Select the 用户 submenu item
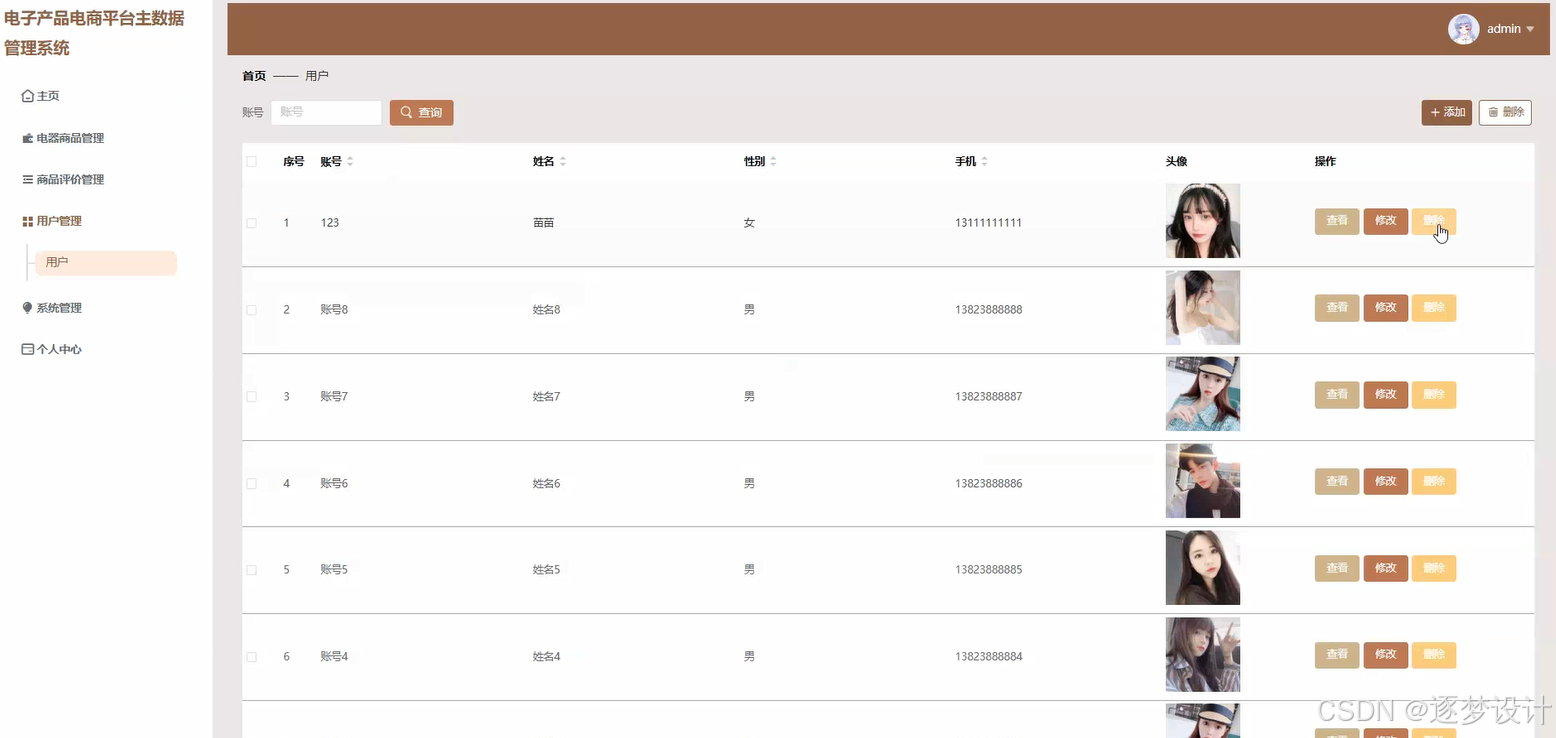 106,263
